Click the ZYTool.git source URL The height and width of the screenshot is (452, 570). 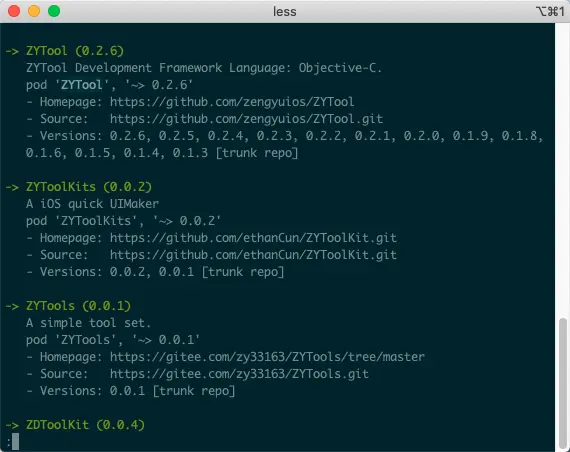click(x=246, y=119)
